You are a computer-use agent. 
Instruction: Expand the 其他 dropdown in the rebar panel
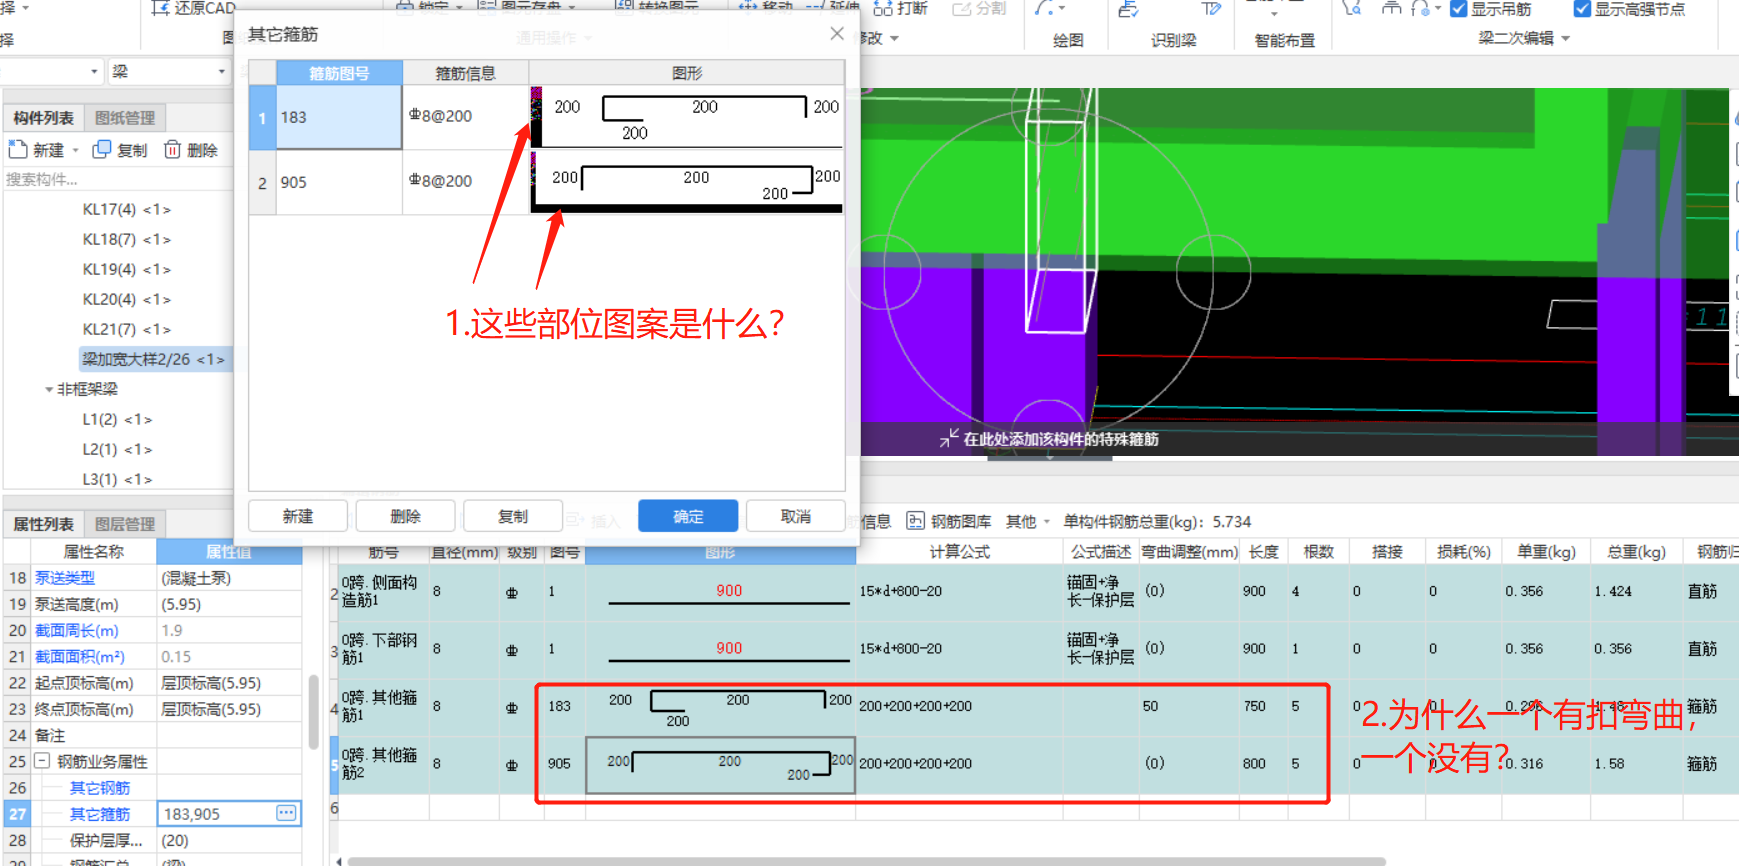pyautogui.click(x=1046, y=521)
